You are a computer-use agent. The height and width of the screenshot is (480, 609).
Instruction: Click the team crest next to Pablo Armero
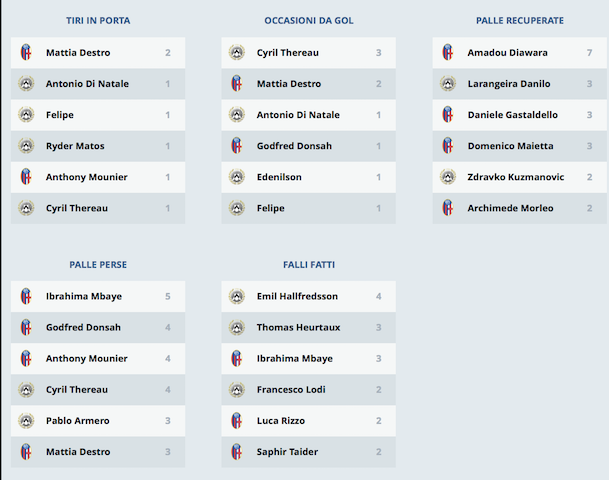coord(26,421)
